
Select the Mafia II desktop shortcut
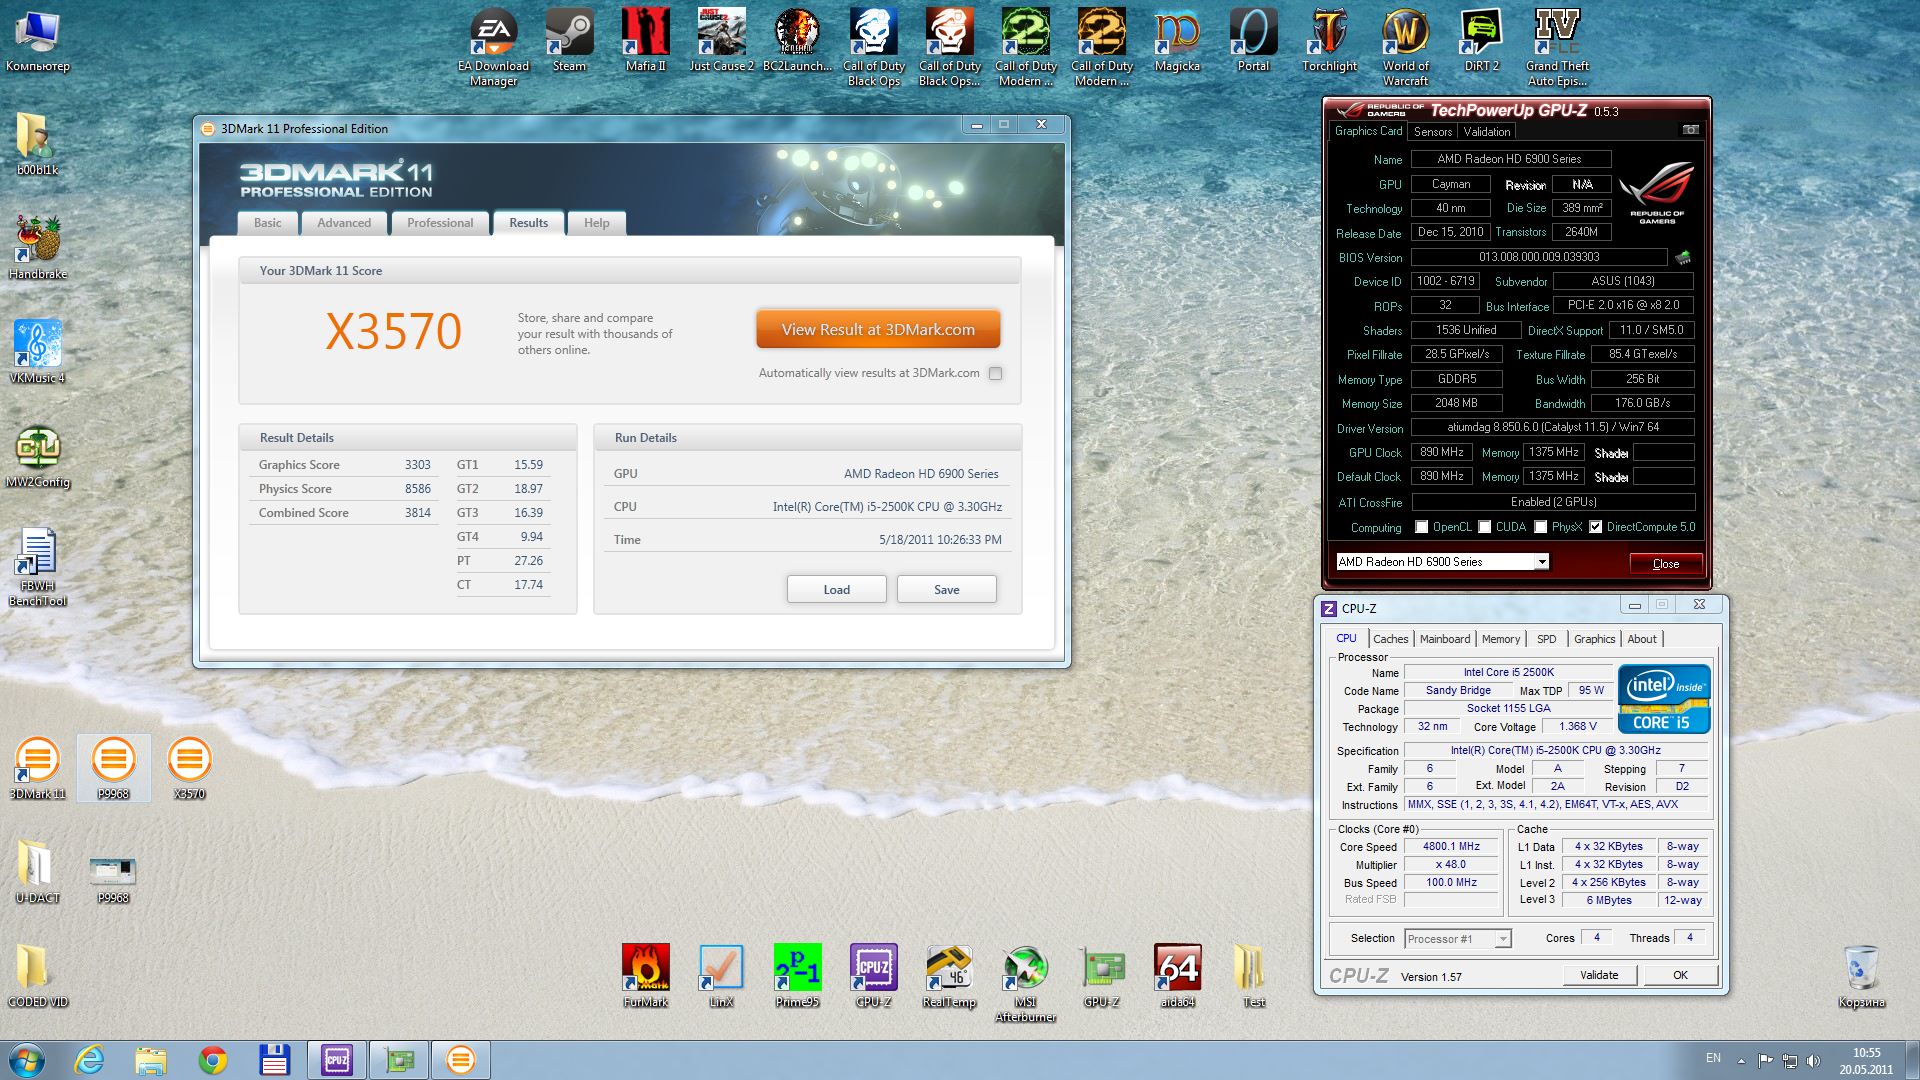[645, 41]
